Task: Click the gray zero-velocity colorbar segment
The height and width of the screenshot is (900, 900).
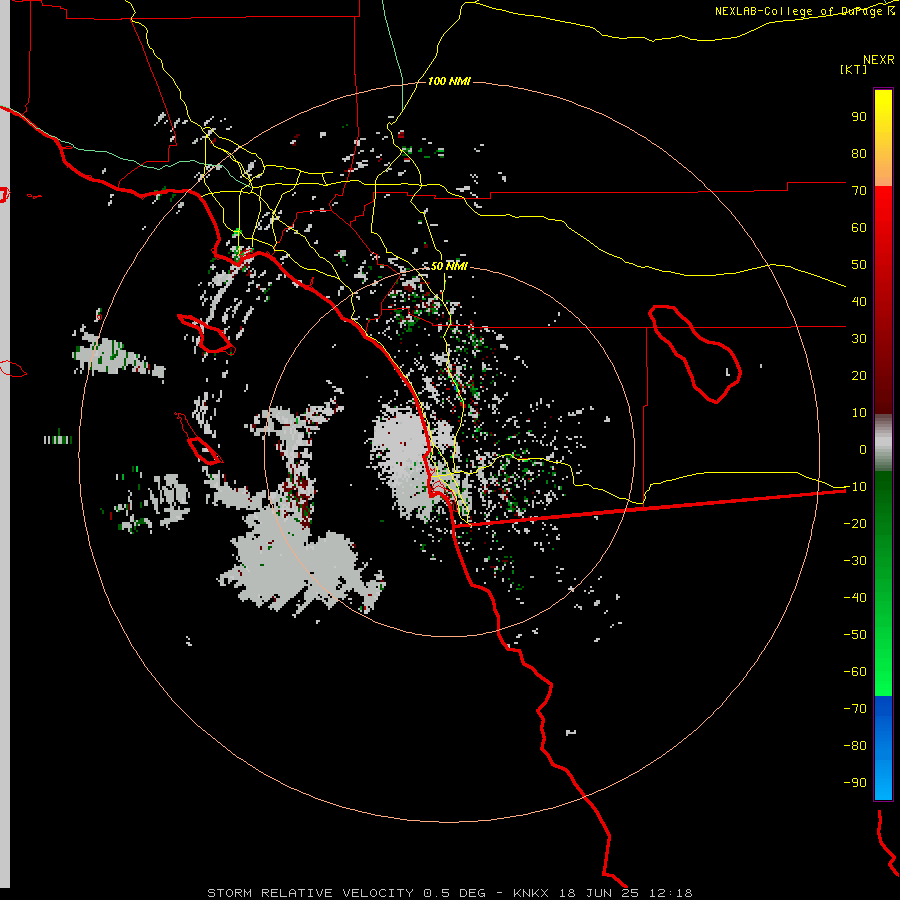Action: pyautogui.click(x=883, y=443)
